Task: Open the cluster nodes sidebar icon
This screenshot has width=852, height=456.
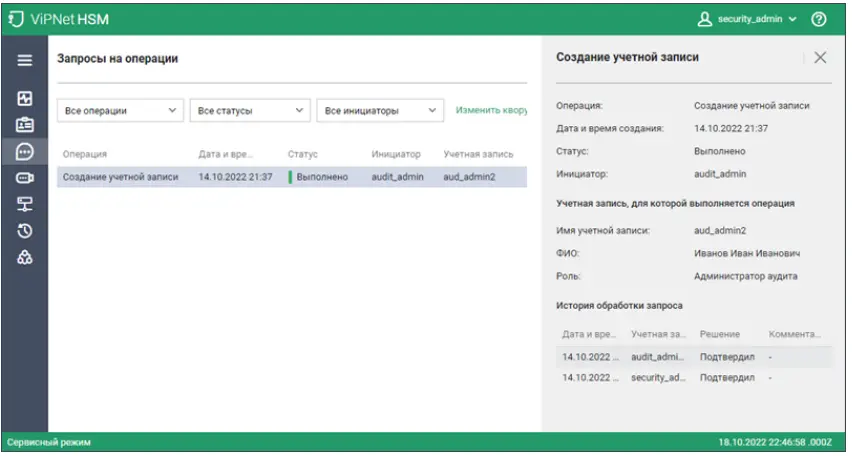Action: tap(25, 257)
